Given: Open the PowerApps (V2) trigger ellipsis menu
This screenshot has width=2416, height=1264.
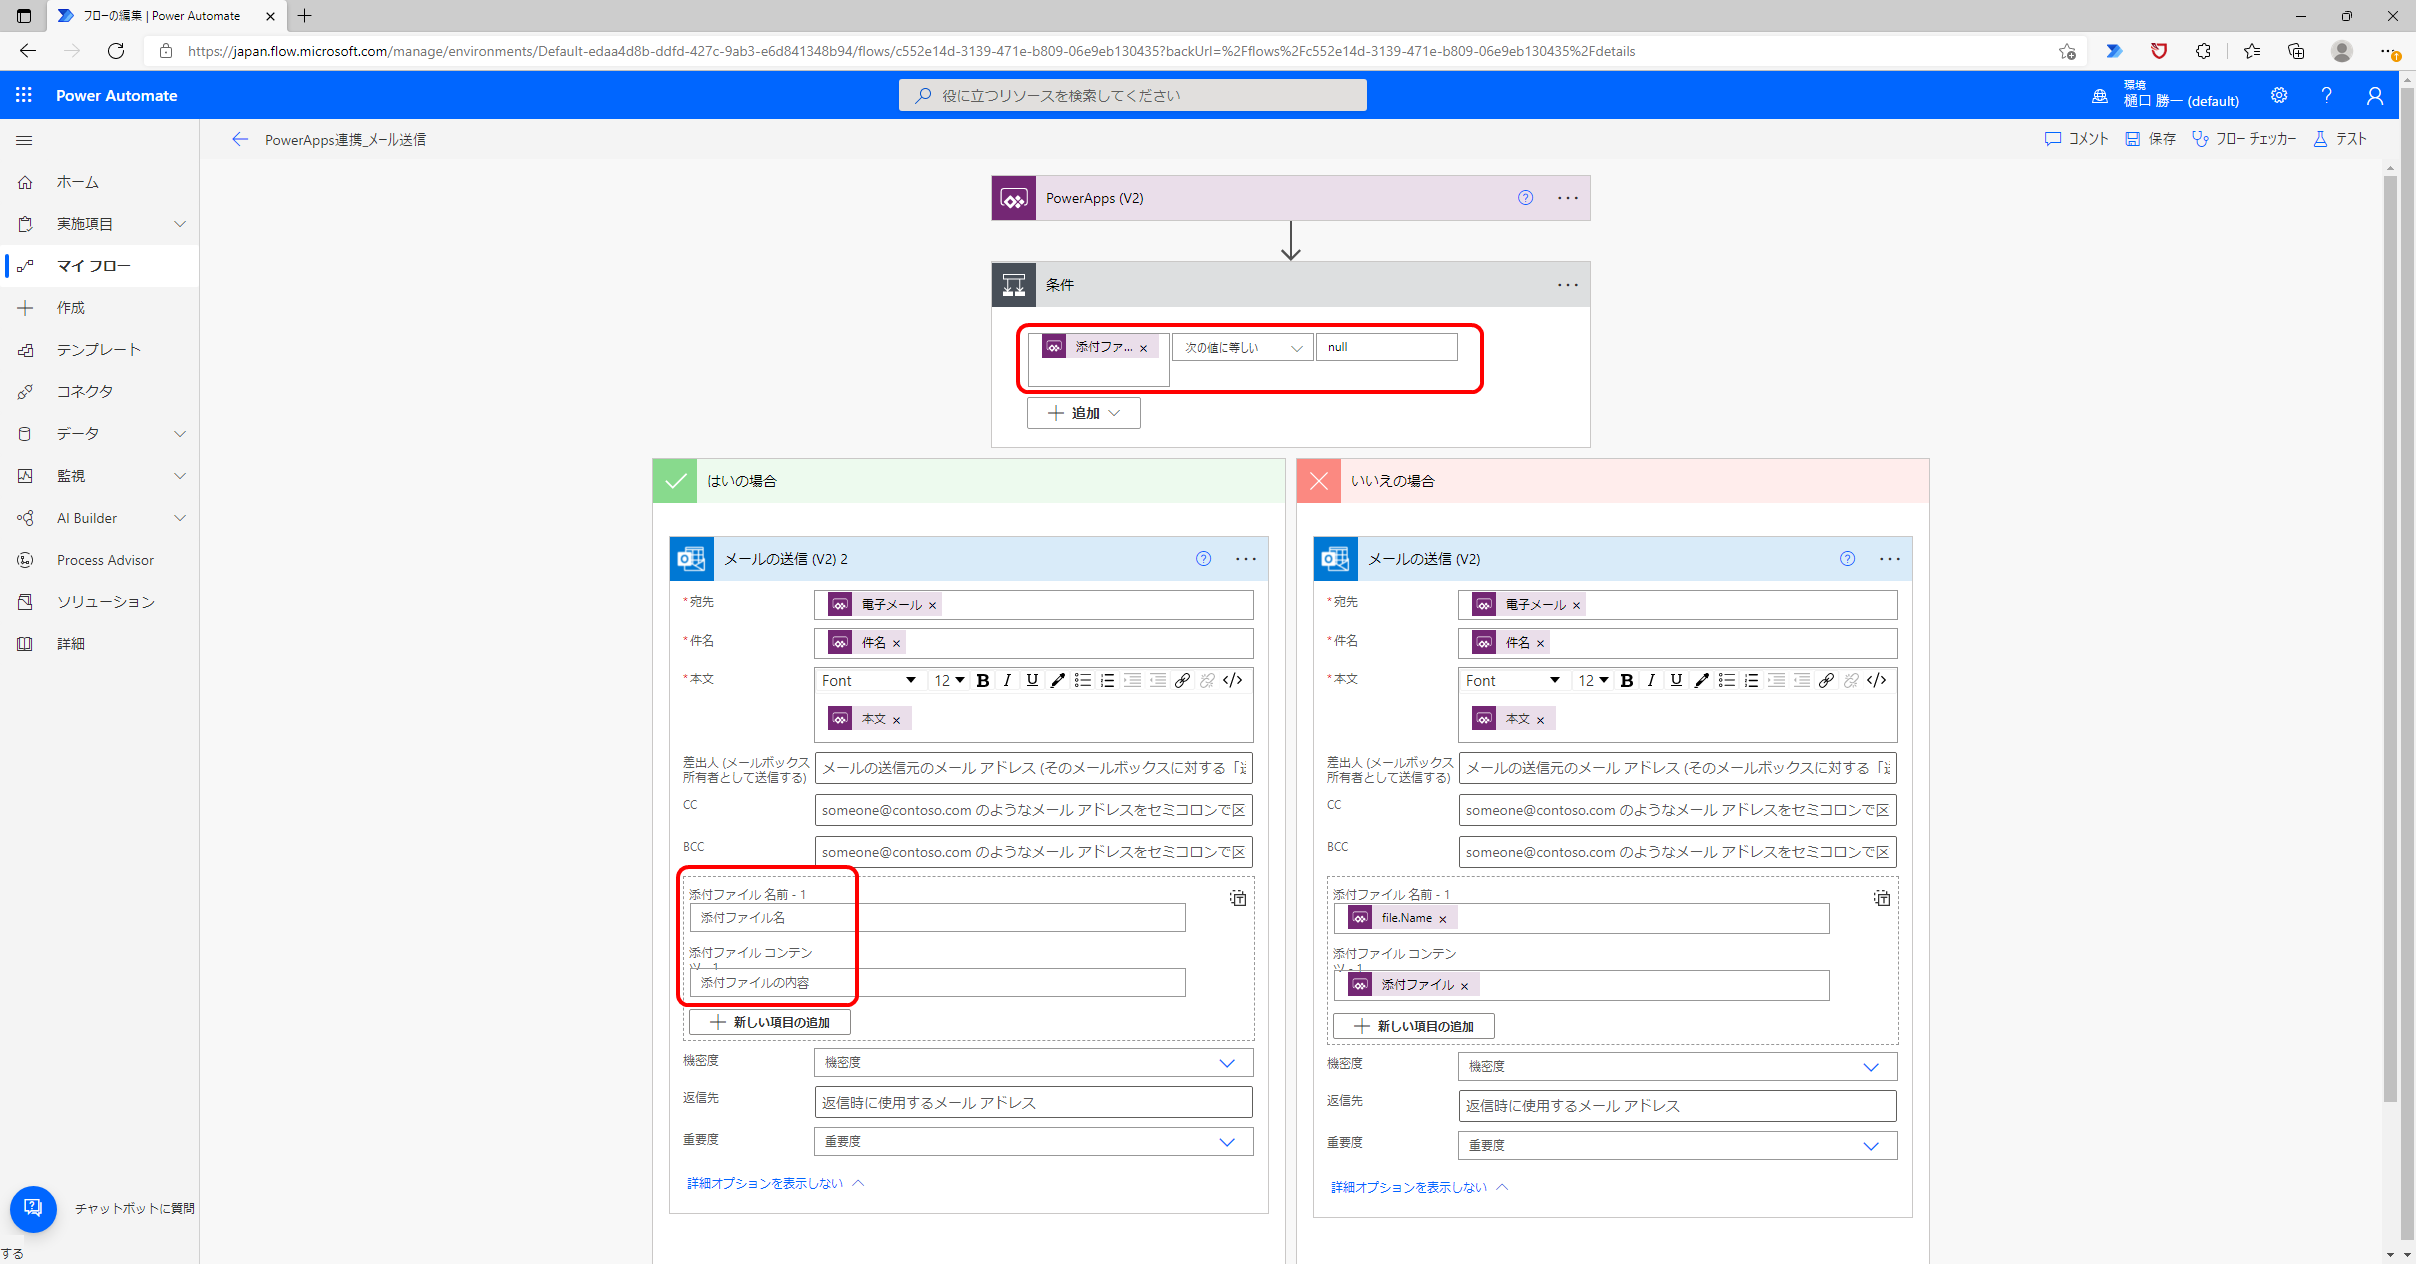Looking at the screenshot, I should (1568, 198).
